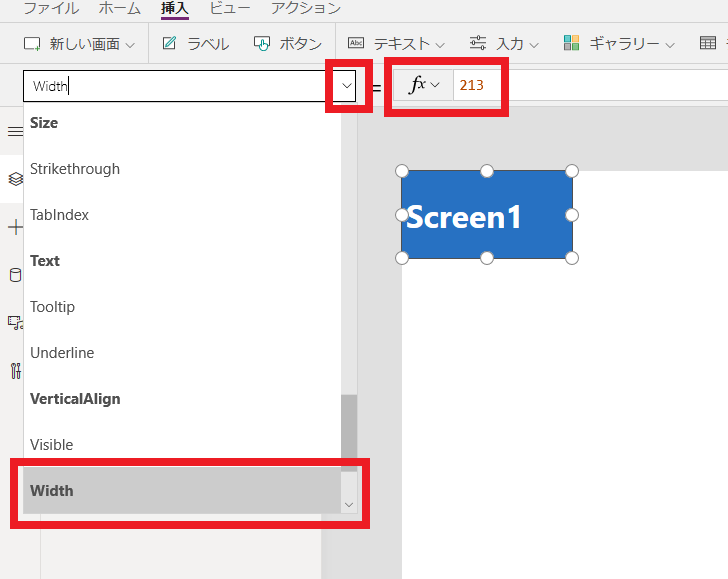728x579 pixels.
Task: Click the Abc text icon
Action: tap(356, 43)
